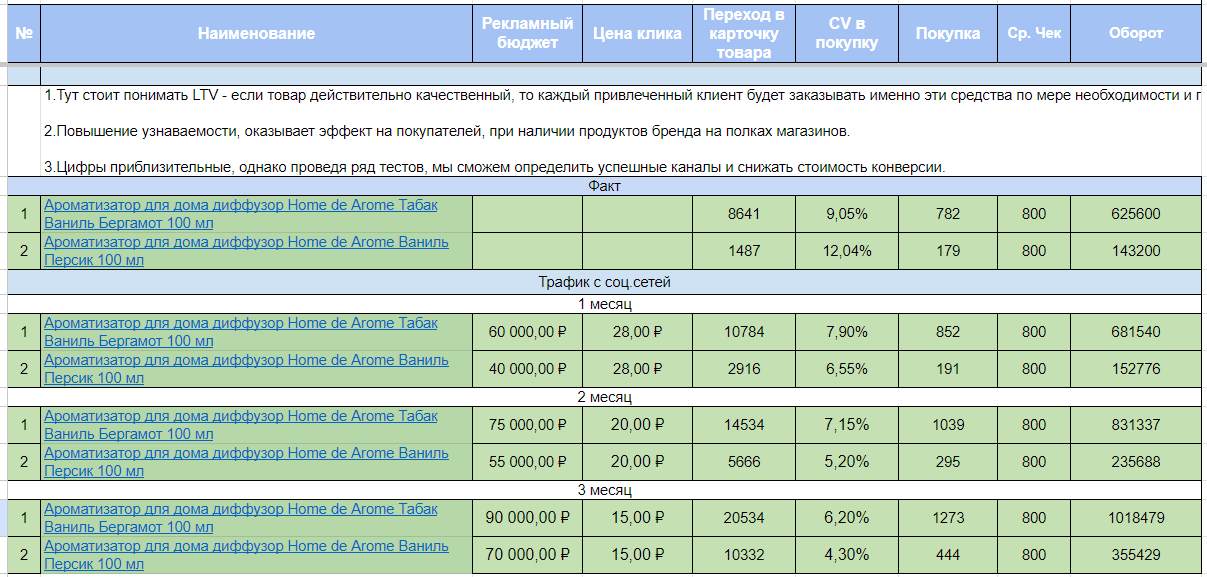
Task: Click the "Наименование" column header
Action: (256, 34)
